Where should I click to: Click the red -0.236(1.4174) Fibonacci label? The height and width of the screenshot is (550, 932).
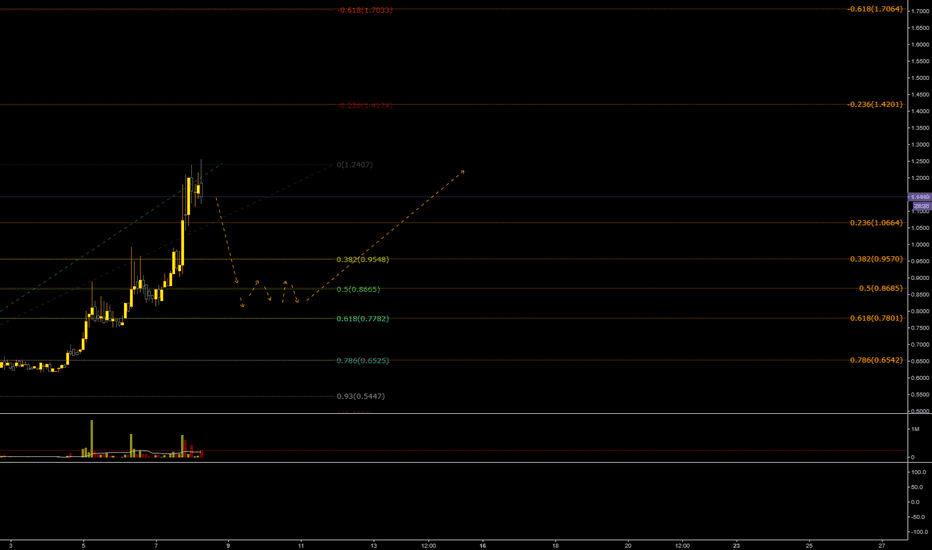(364, 106)
